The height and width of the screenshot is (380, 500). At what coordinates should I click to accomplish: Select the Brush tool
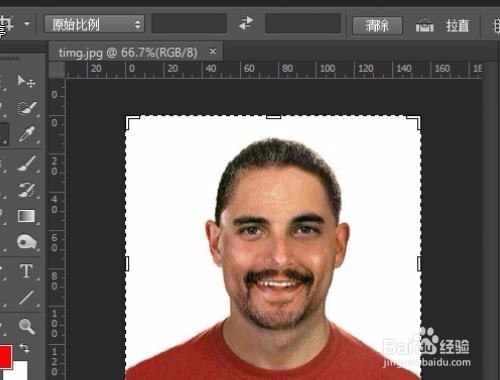click(x=27, y=164)
